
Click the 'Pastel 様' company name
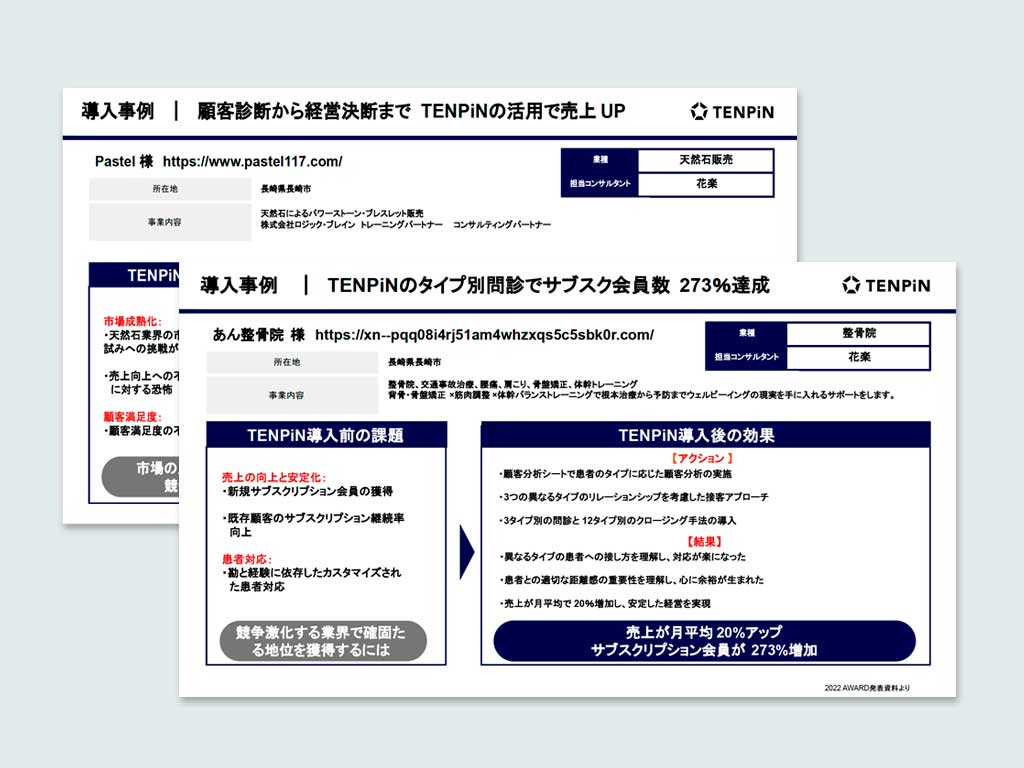124,161
